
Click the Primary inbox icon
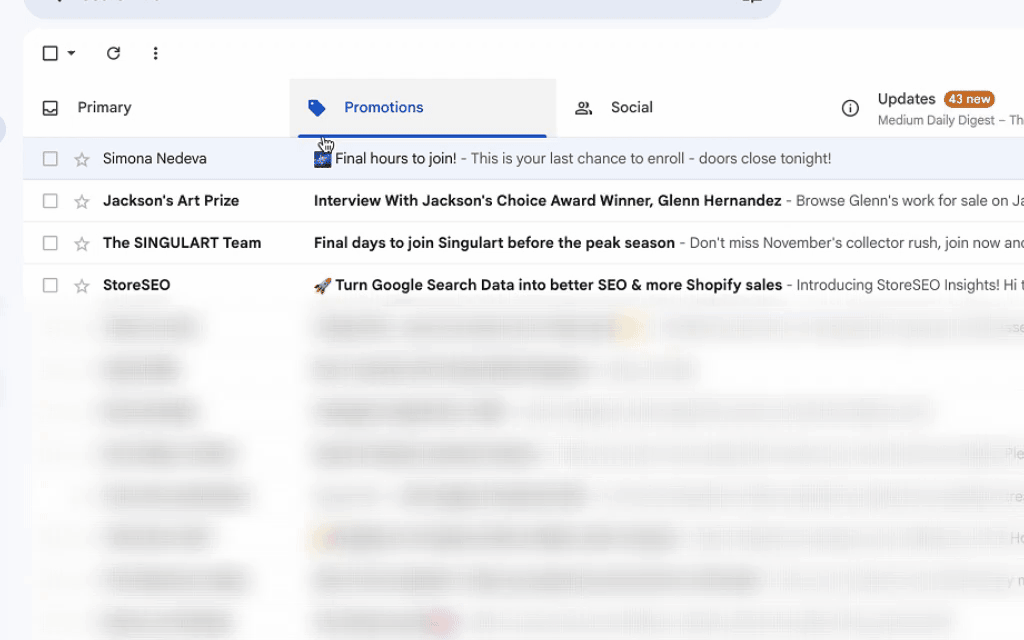pyautogui.click(x=50, y=108)
